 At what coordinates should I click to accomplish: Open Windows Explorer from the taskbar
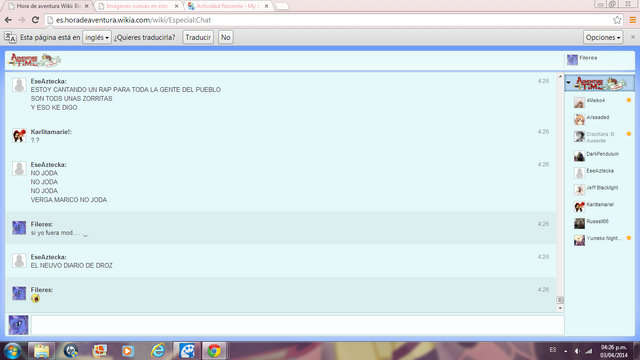click(x=42, y=351)
